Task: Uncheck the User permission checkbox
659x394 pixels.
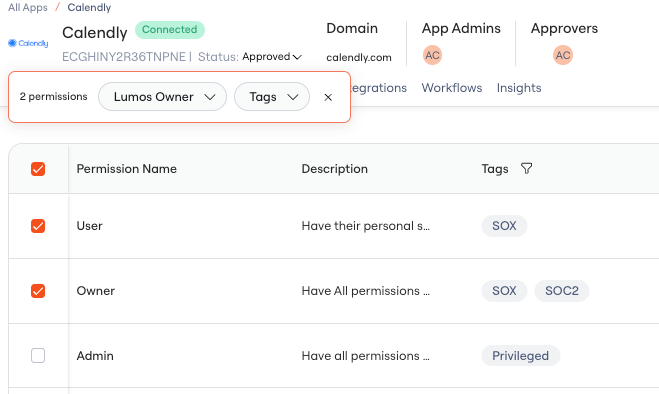Action: pyautogui.click(x=38, y=226)
